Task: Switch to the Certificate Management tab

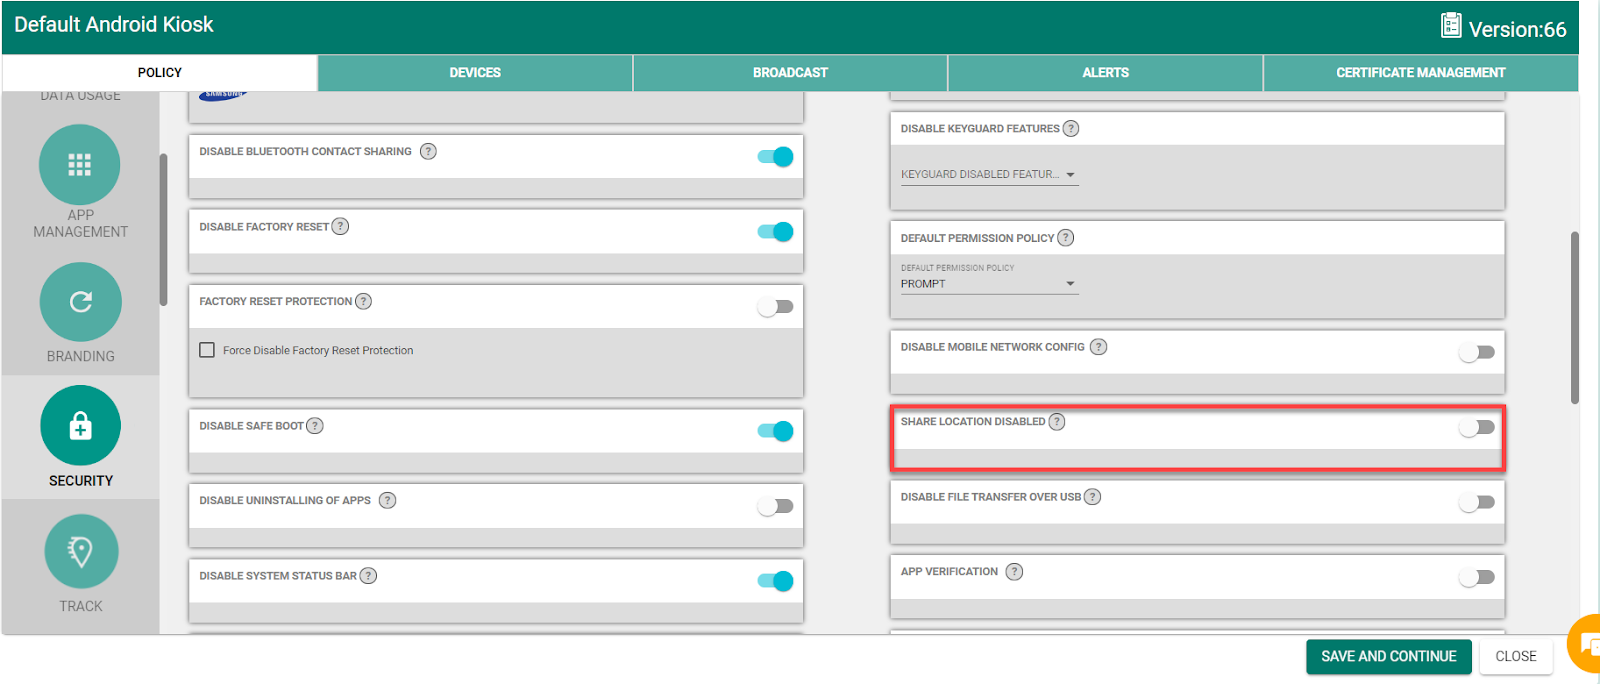Action: point(1421,73)
